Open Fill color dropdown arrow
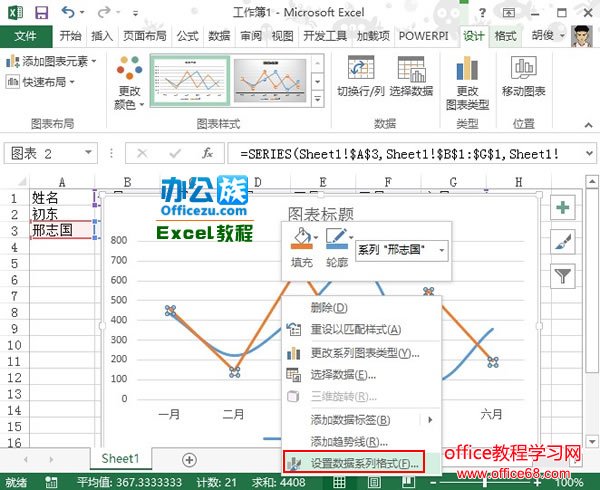The height and width of the screenshot is (490, 600). point(316,237)
